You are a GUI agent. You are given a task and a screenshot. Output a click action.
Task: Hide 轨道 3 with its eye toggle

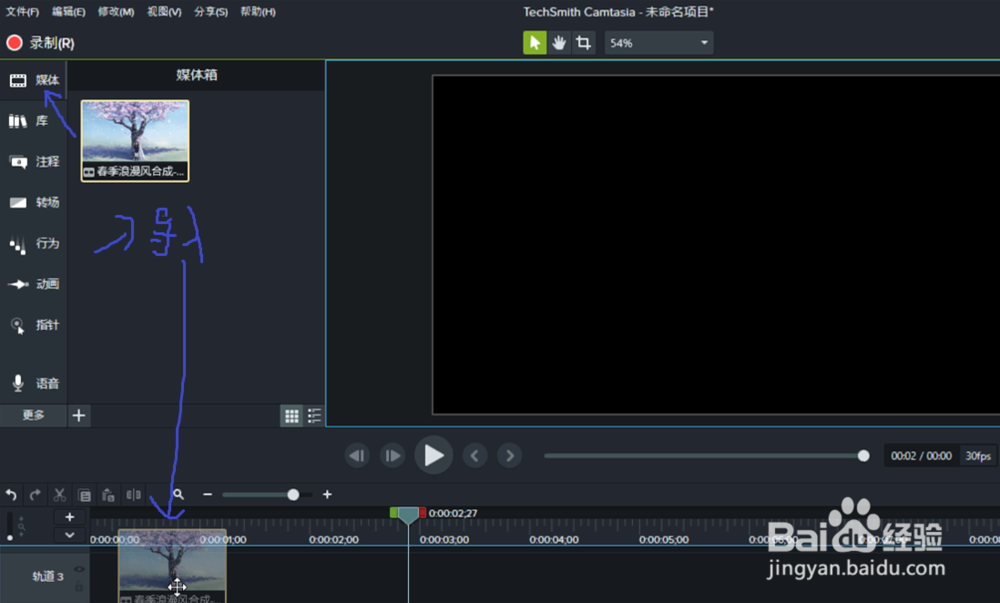81,570
